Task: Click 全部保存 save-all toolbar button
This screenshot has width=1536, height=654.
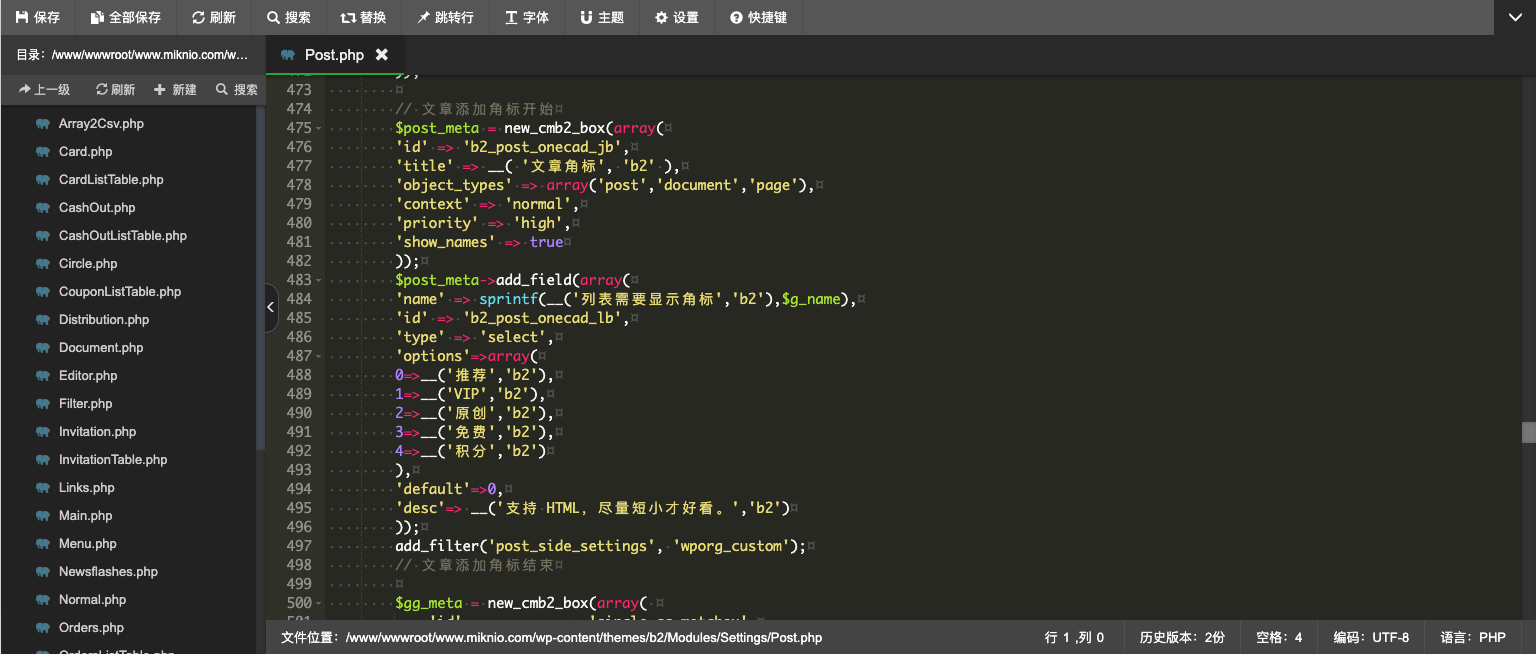Action: pyautogui.click(x=125, y=18)
